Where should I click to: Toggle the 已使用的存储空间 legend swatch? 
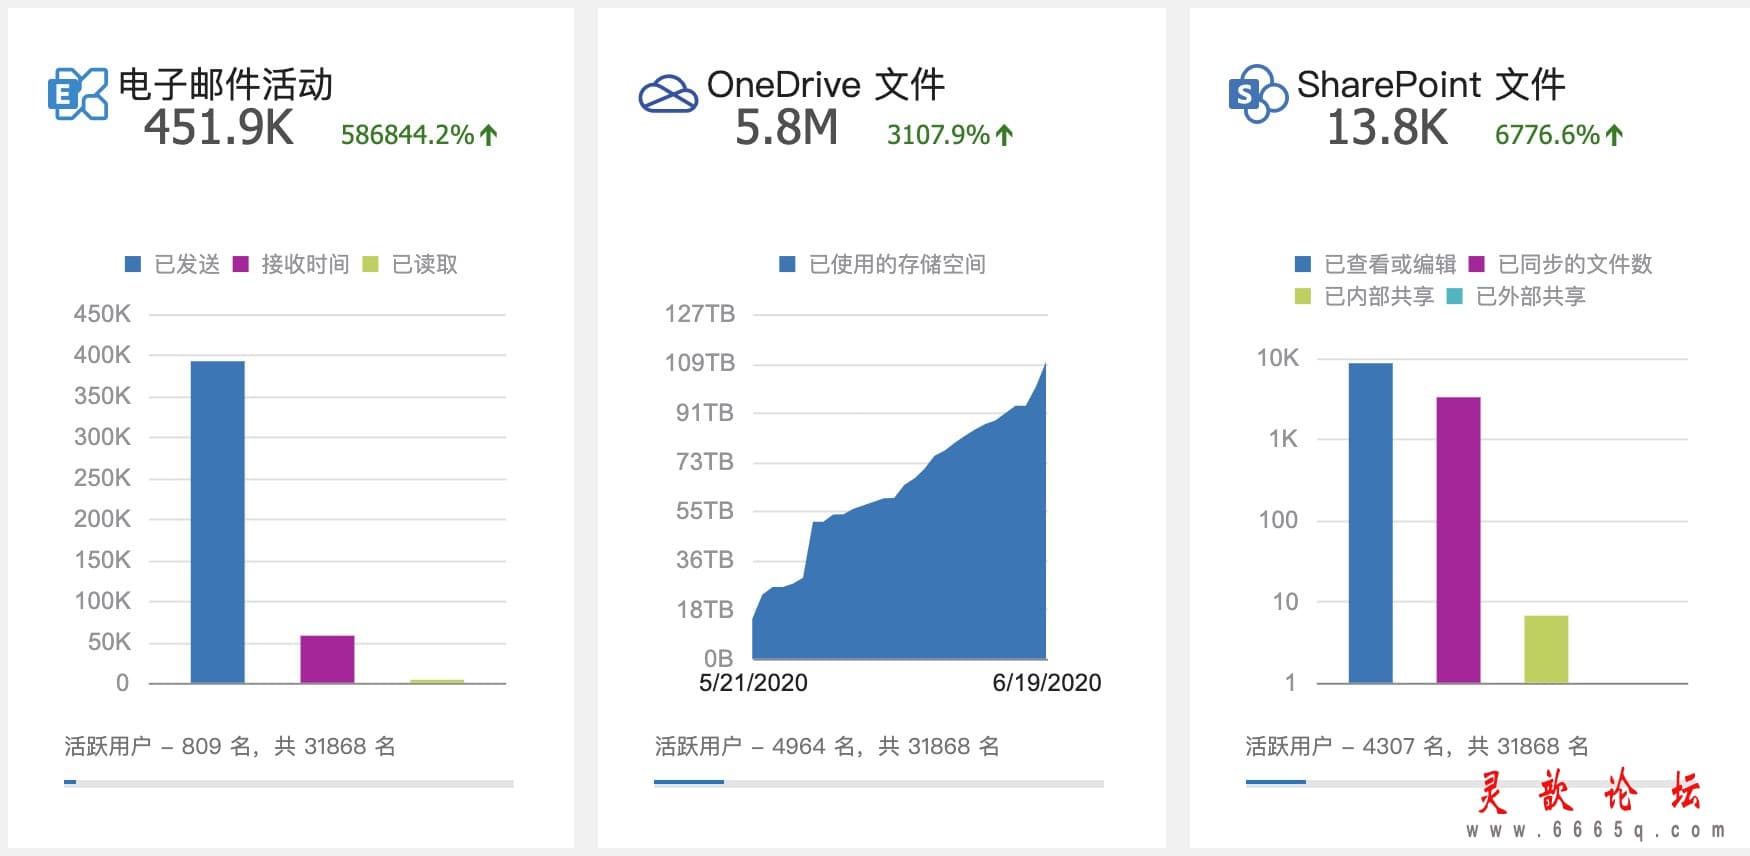tap(787, 264)
